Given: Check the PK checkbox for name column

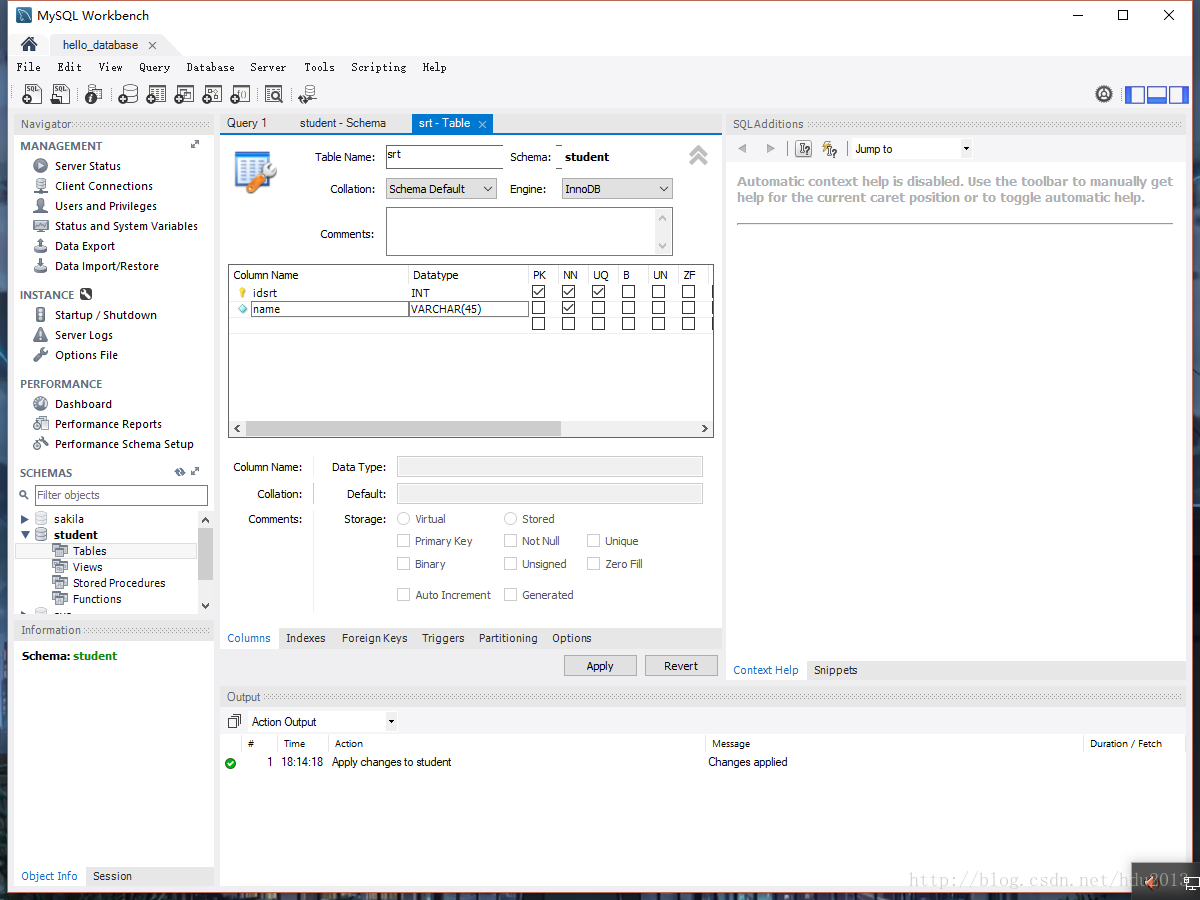Looking at the screenshot, I should (539, 308).
